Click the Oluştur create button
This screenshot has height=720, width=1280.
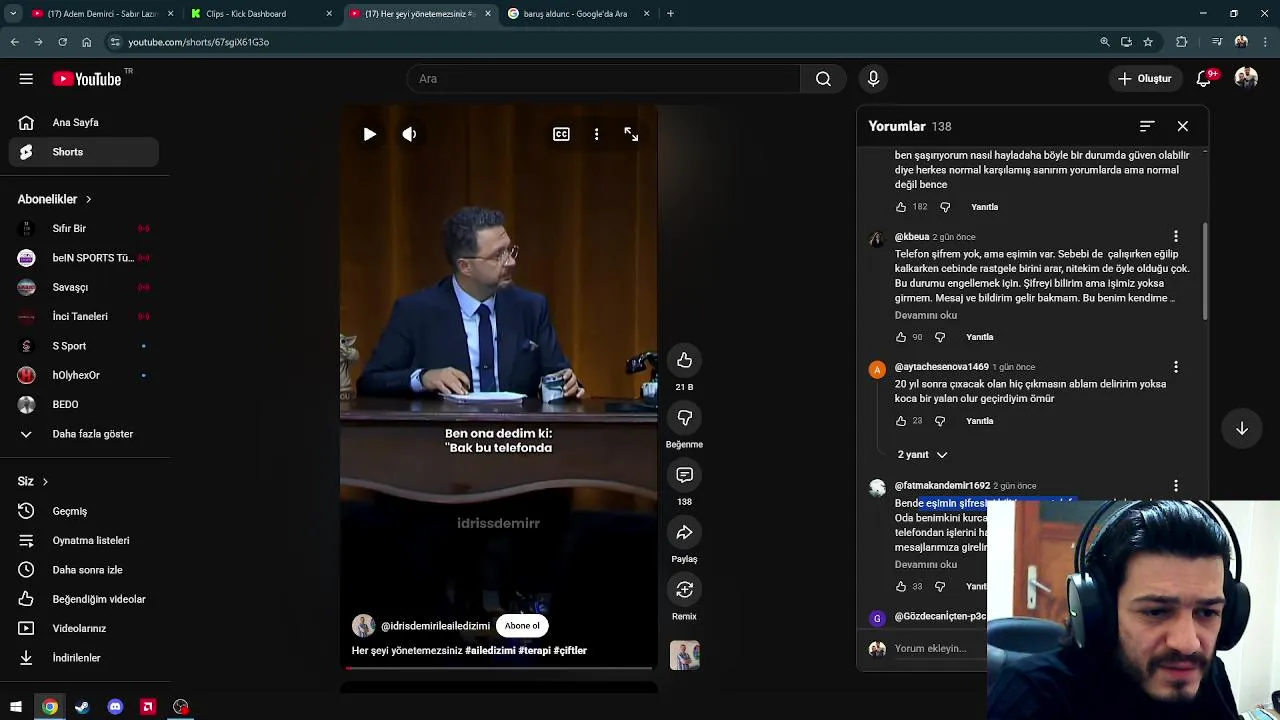pyautogui.click(x=1144, y=79)
